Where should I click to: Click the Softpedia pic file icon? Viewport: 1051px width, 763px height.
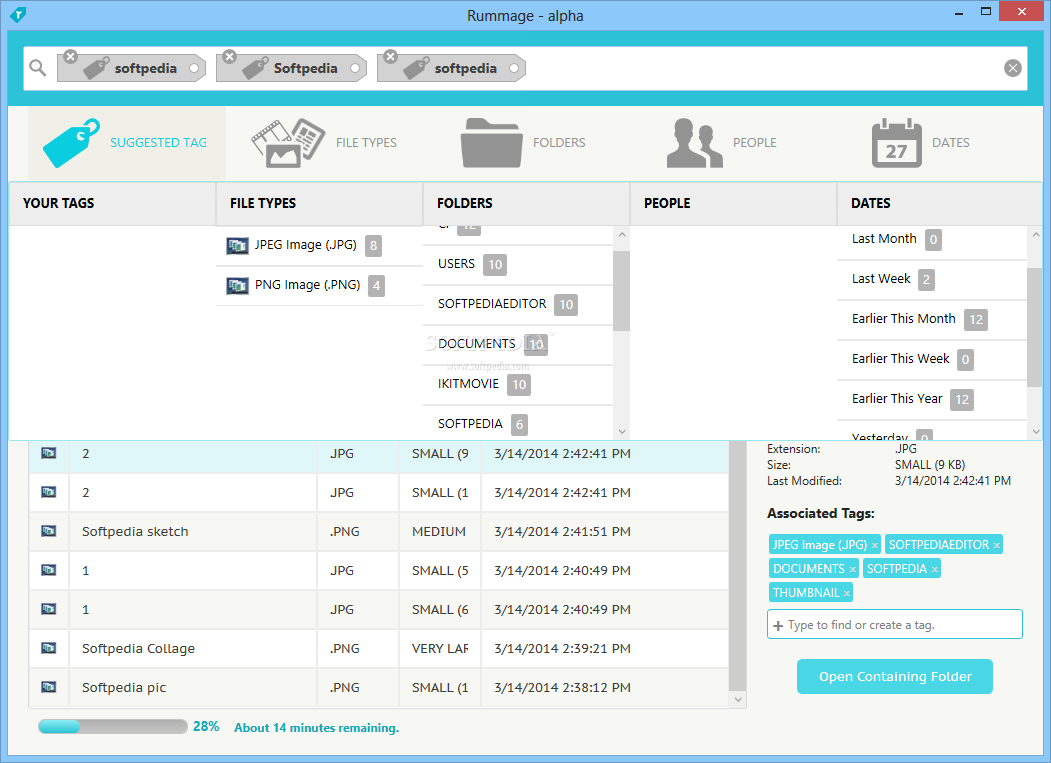(48, 687)
